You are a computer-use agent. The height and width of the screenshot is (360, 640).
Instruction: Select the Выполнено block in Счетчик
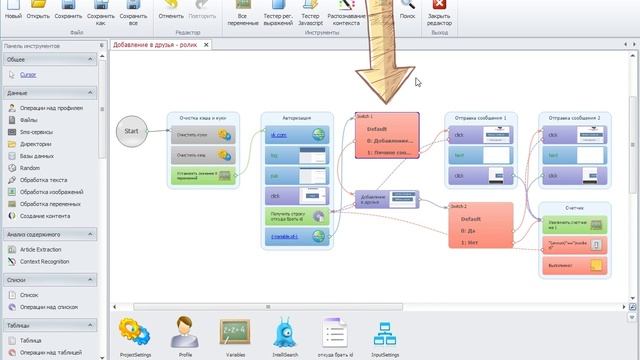pyautogui.click(x=575, y=265)
